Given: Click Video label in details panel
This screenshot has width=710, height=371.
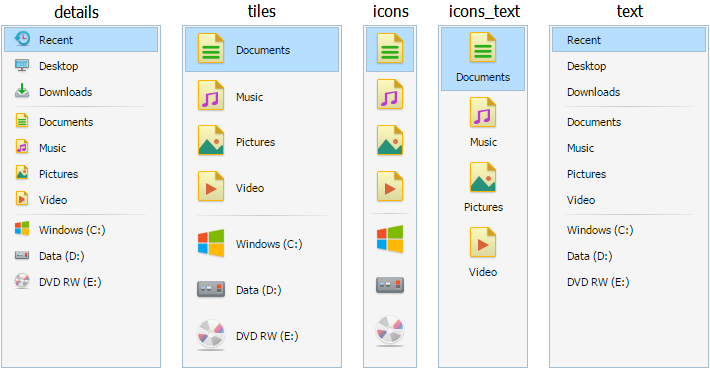Looking at the screenshot, I should [x=53, y=200].
